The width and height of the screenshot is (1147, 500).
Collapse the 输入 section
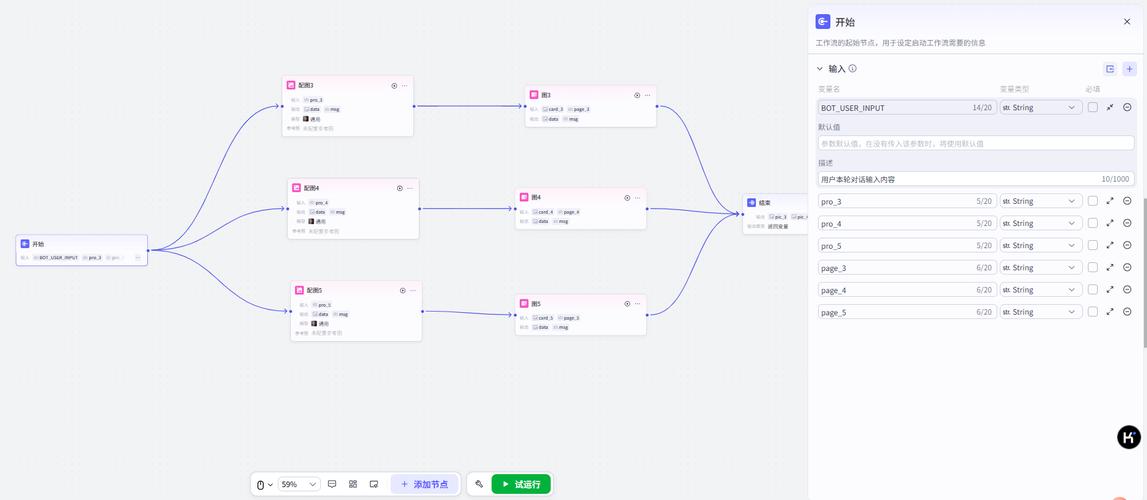click(820, 69)
